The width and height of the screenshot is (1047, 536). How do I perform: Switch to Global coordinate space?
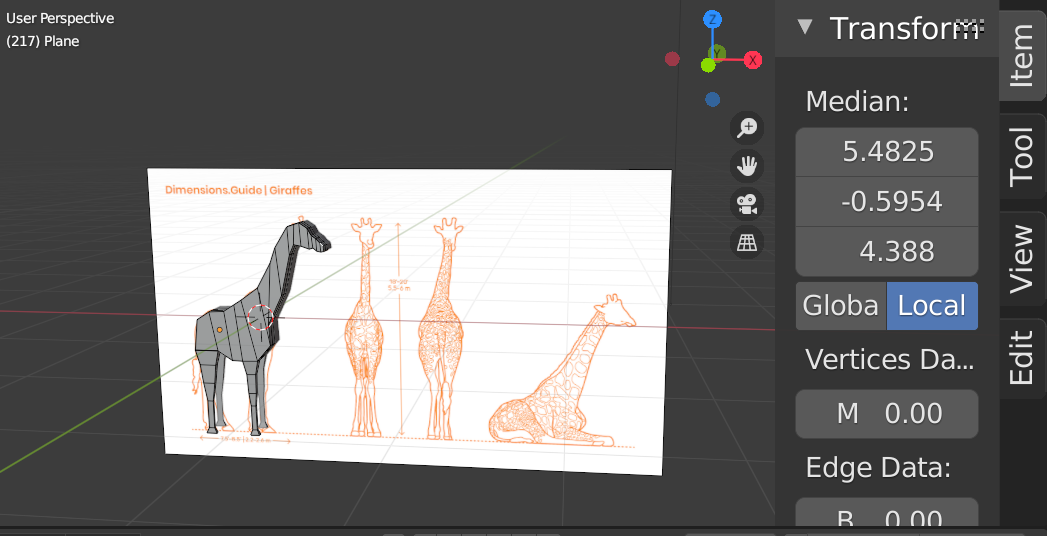[841, 306]
